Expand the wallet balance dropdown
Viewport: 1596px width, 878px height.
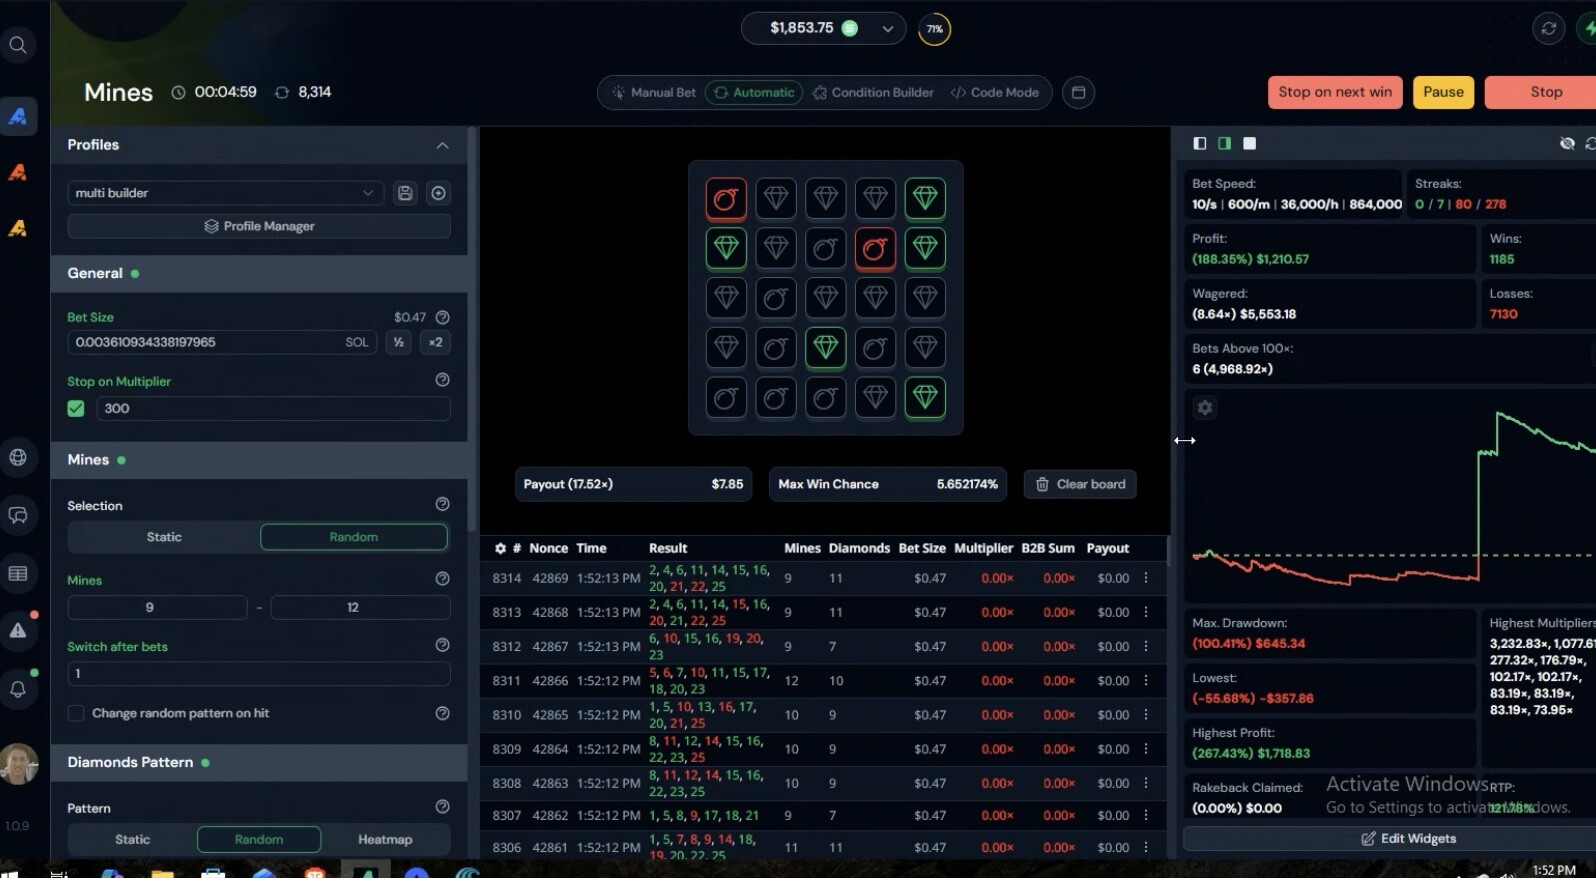pos(887,29)
